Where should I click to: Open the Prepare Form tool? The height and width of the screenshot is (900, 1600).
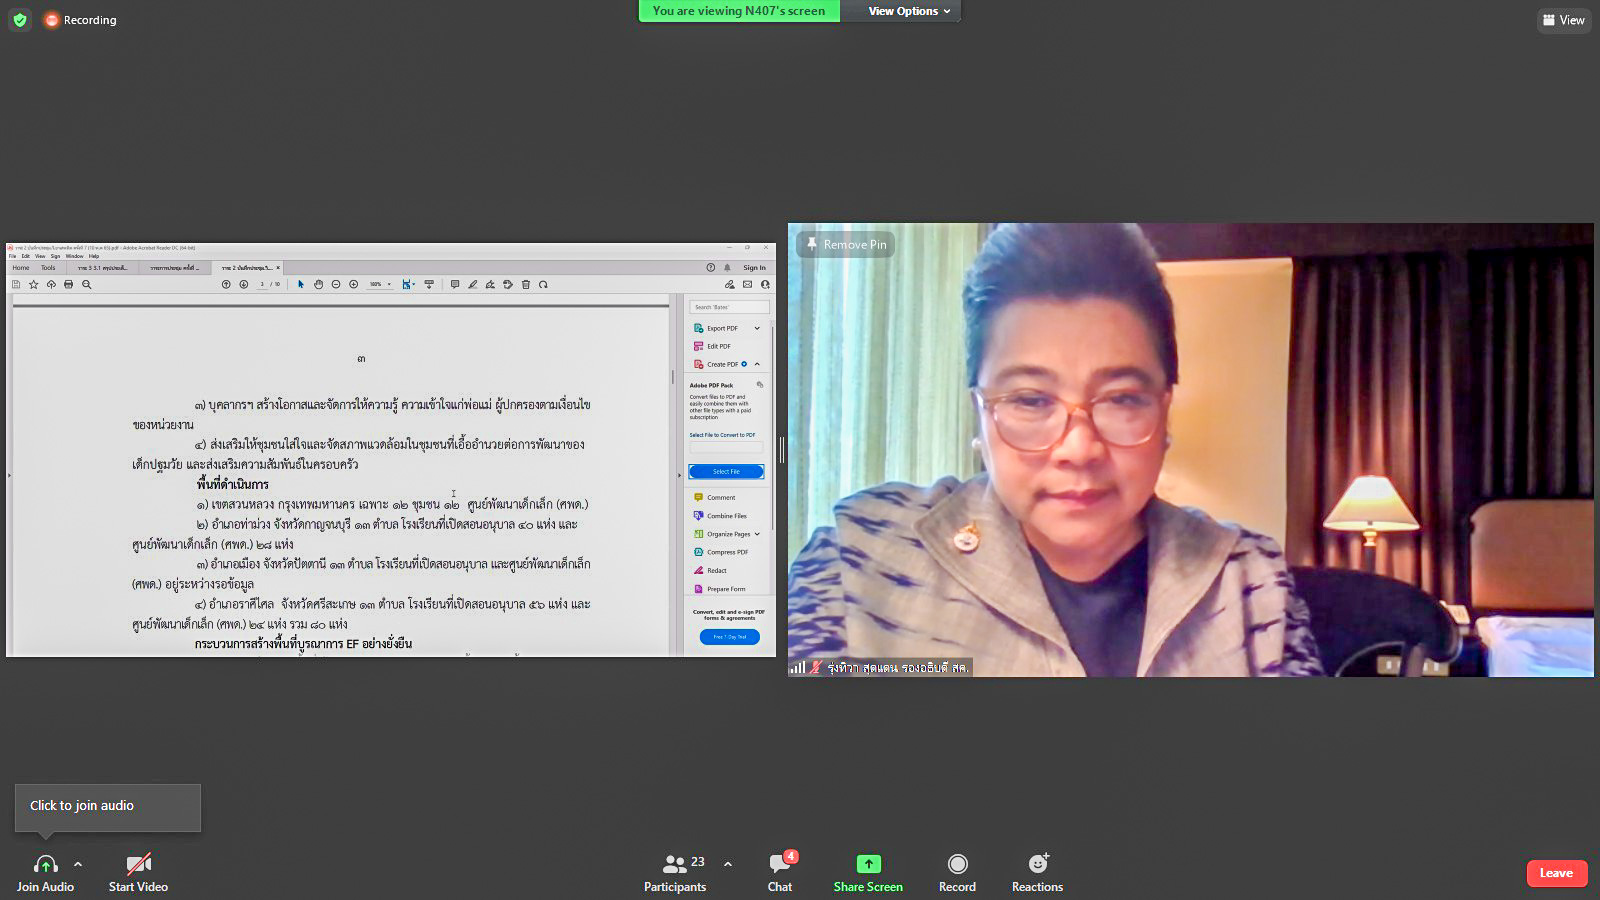pyautogui.click(x=719, y=589)
